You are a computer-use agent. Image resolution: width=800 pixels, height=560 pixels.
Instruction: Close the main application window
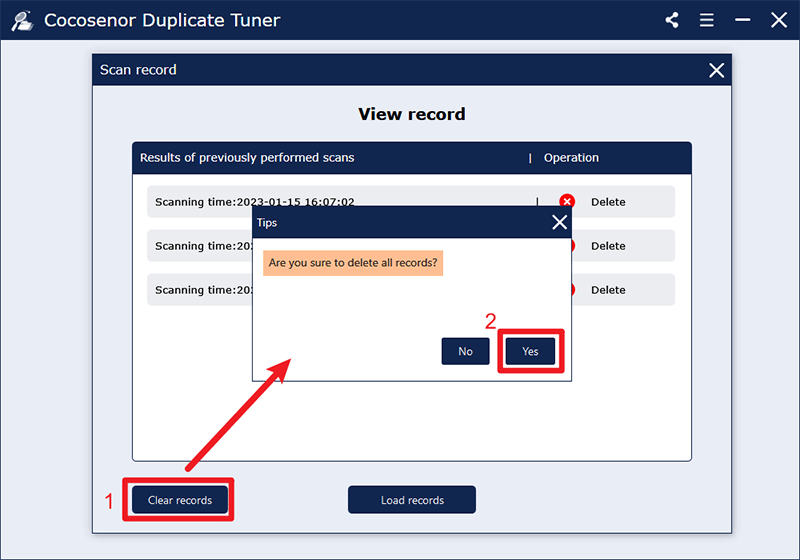(779, 20)
